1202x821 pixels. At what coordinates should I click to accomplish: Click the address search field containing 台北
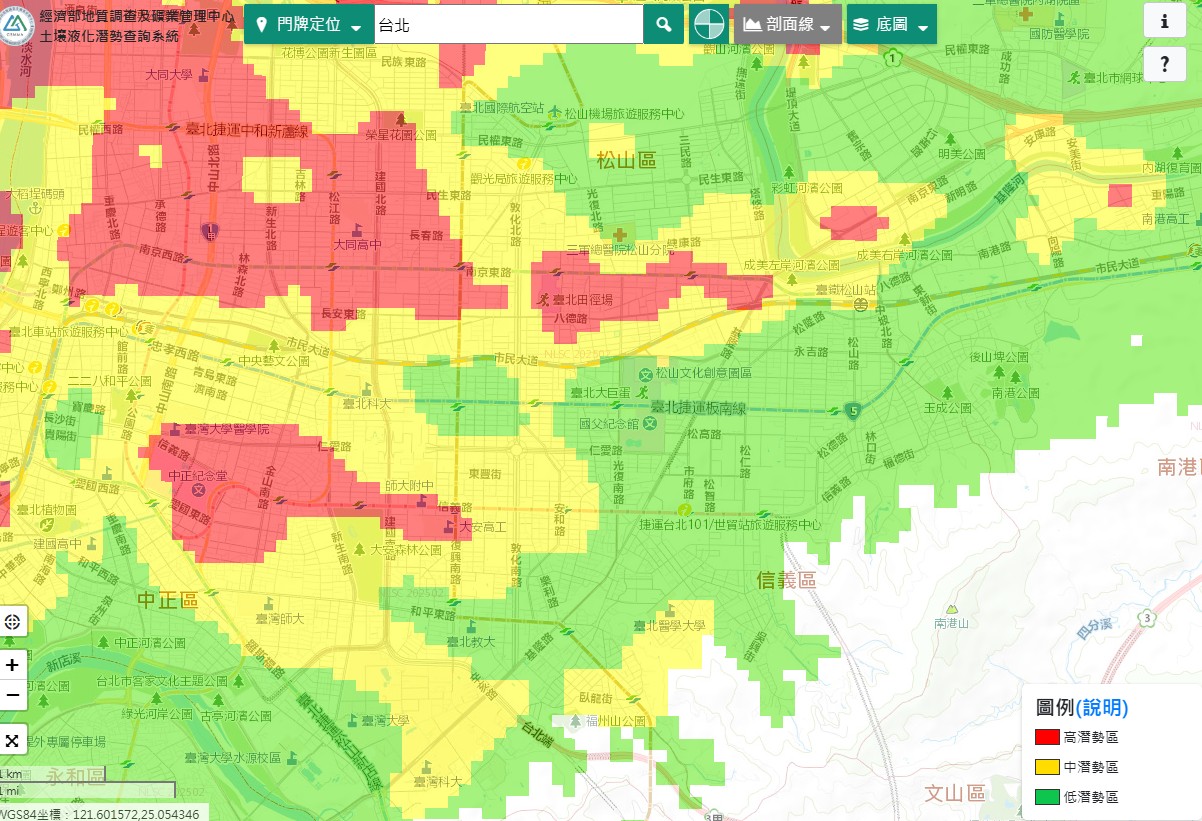tap(508, 25)
